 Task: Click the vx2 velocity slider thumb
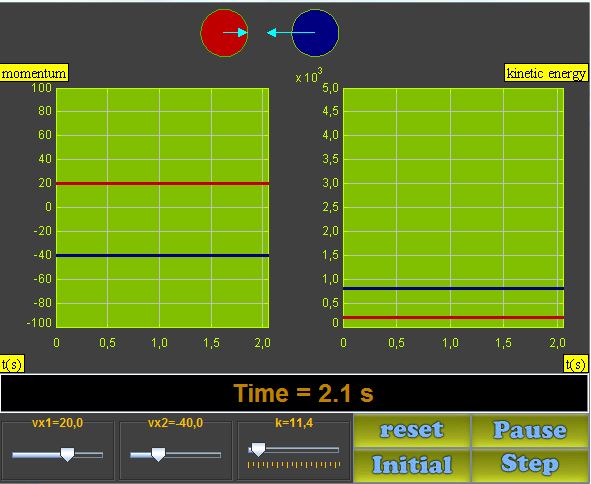coord(158,455)
